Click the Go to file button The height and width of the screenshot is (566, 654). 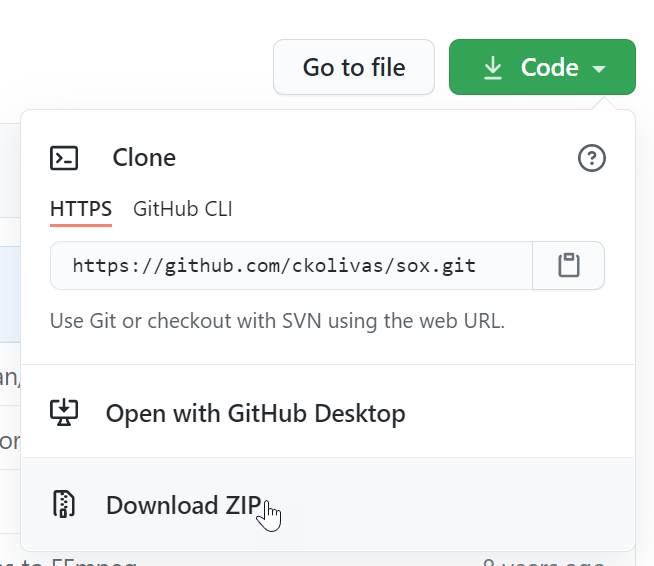point(354,68)
